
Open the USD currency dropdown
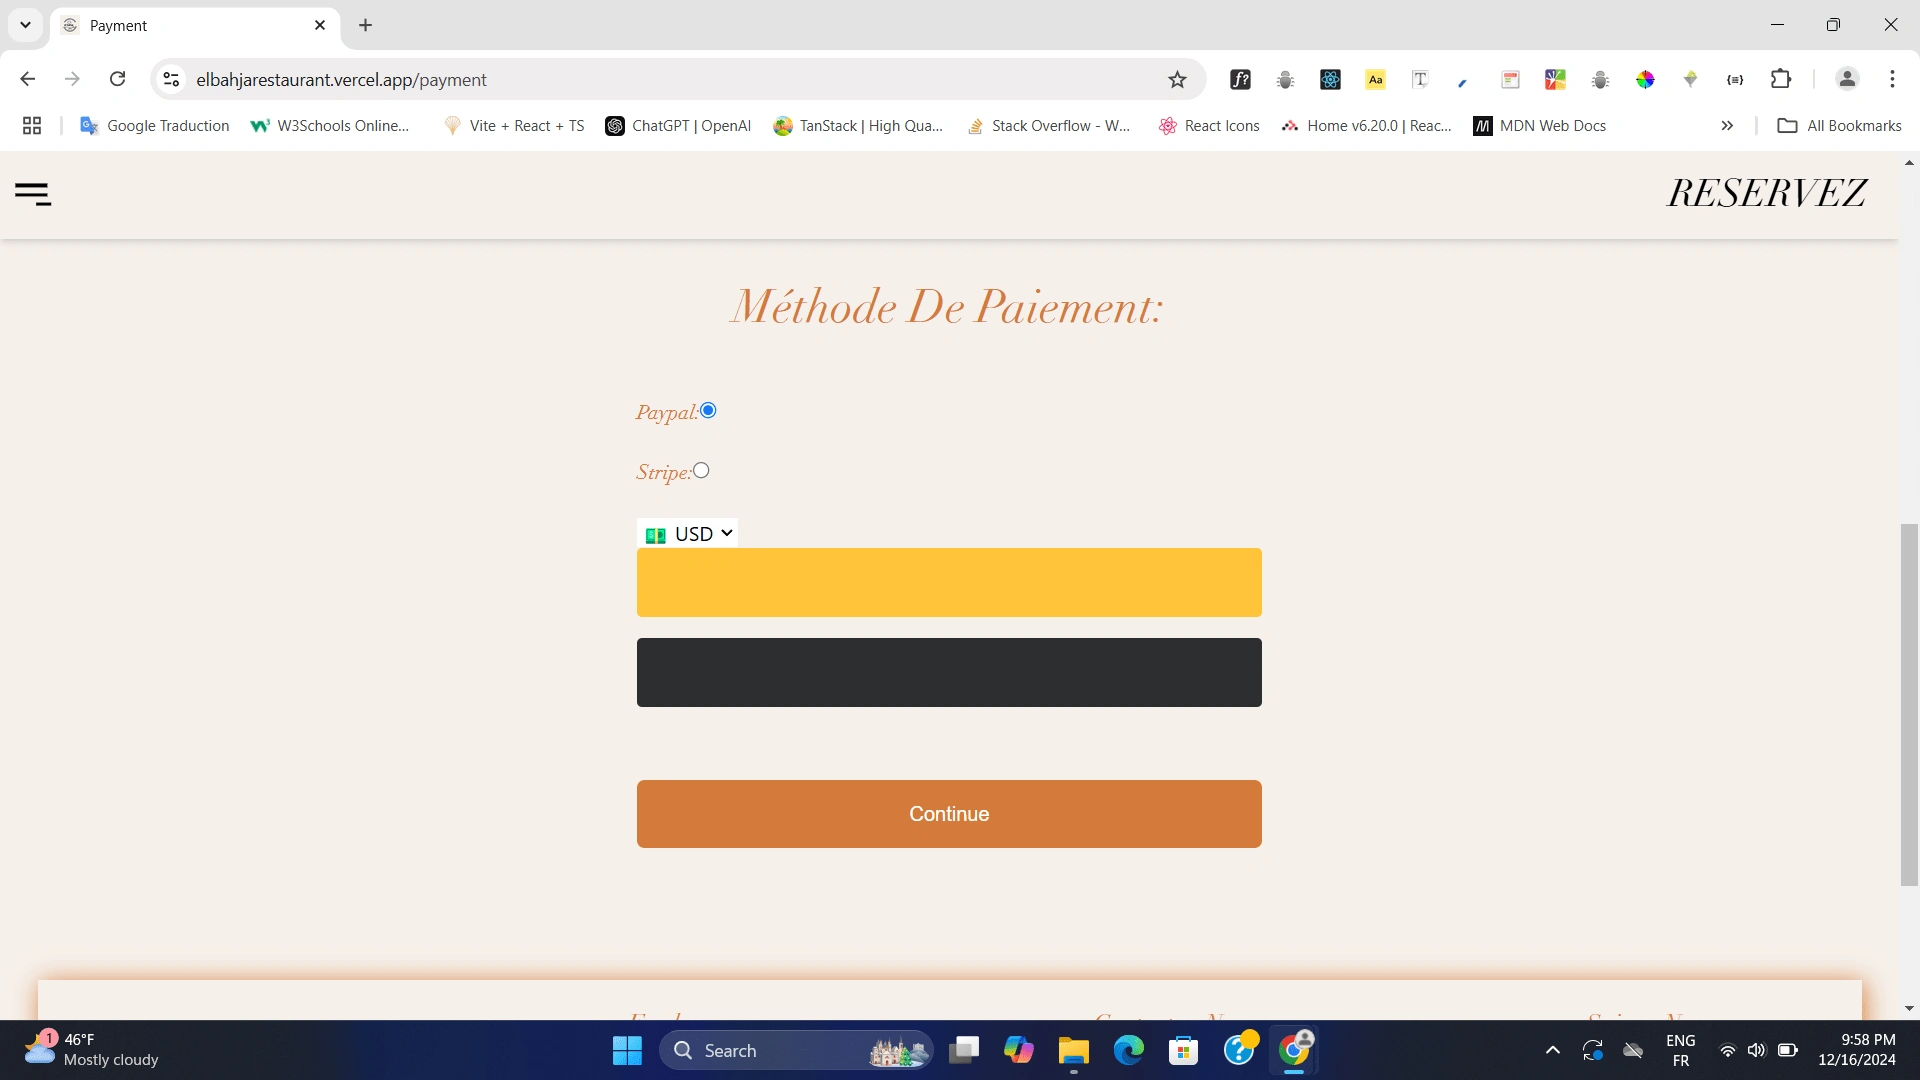click(x=689, y=534)
